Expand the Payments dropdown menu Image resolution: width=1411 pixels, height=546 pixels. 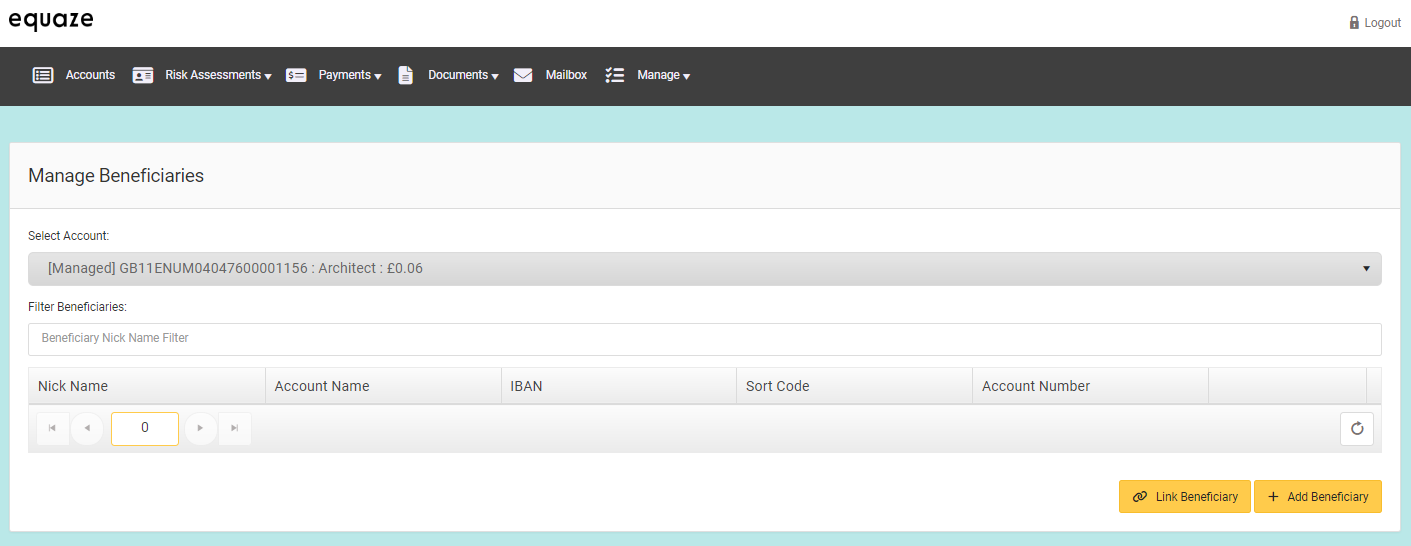tap(349, 75)
